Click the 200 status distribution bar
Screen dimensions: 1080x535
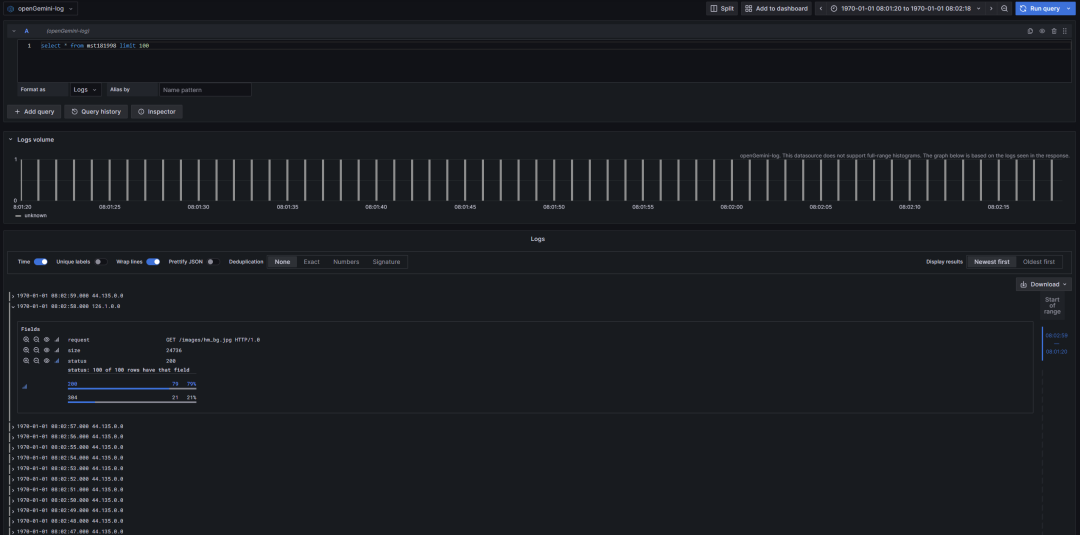(132, 386)
